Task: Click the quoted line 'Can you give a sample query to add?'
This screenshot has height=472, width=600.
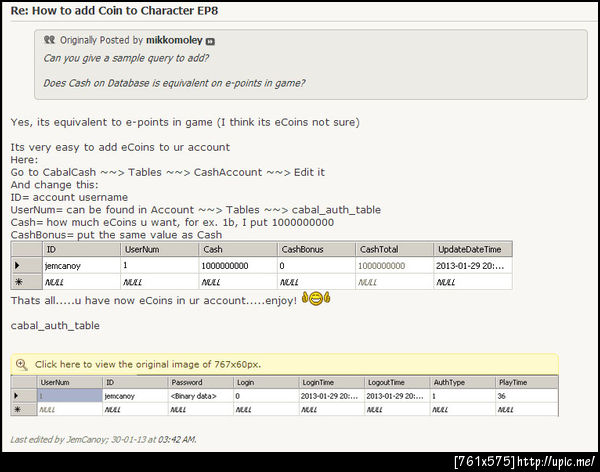Action: [x=126, y=58]
